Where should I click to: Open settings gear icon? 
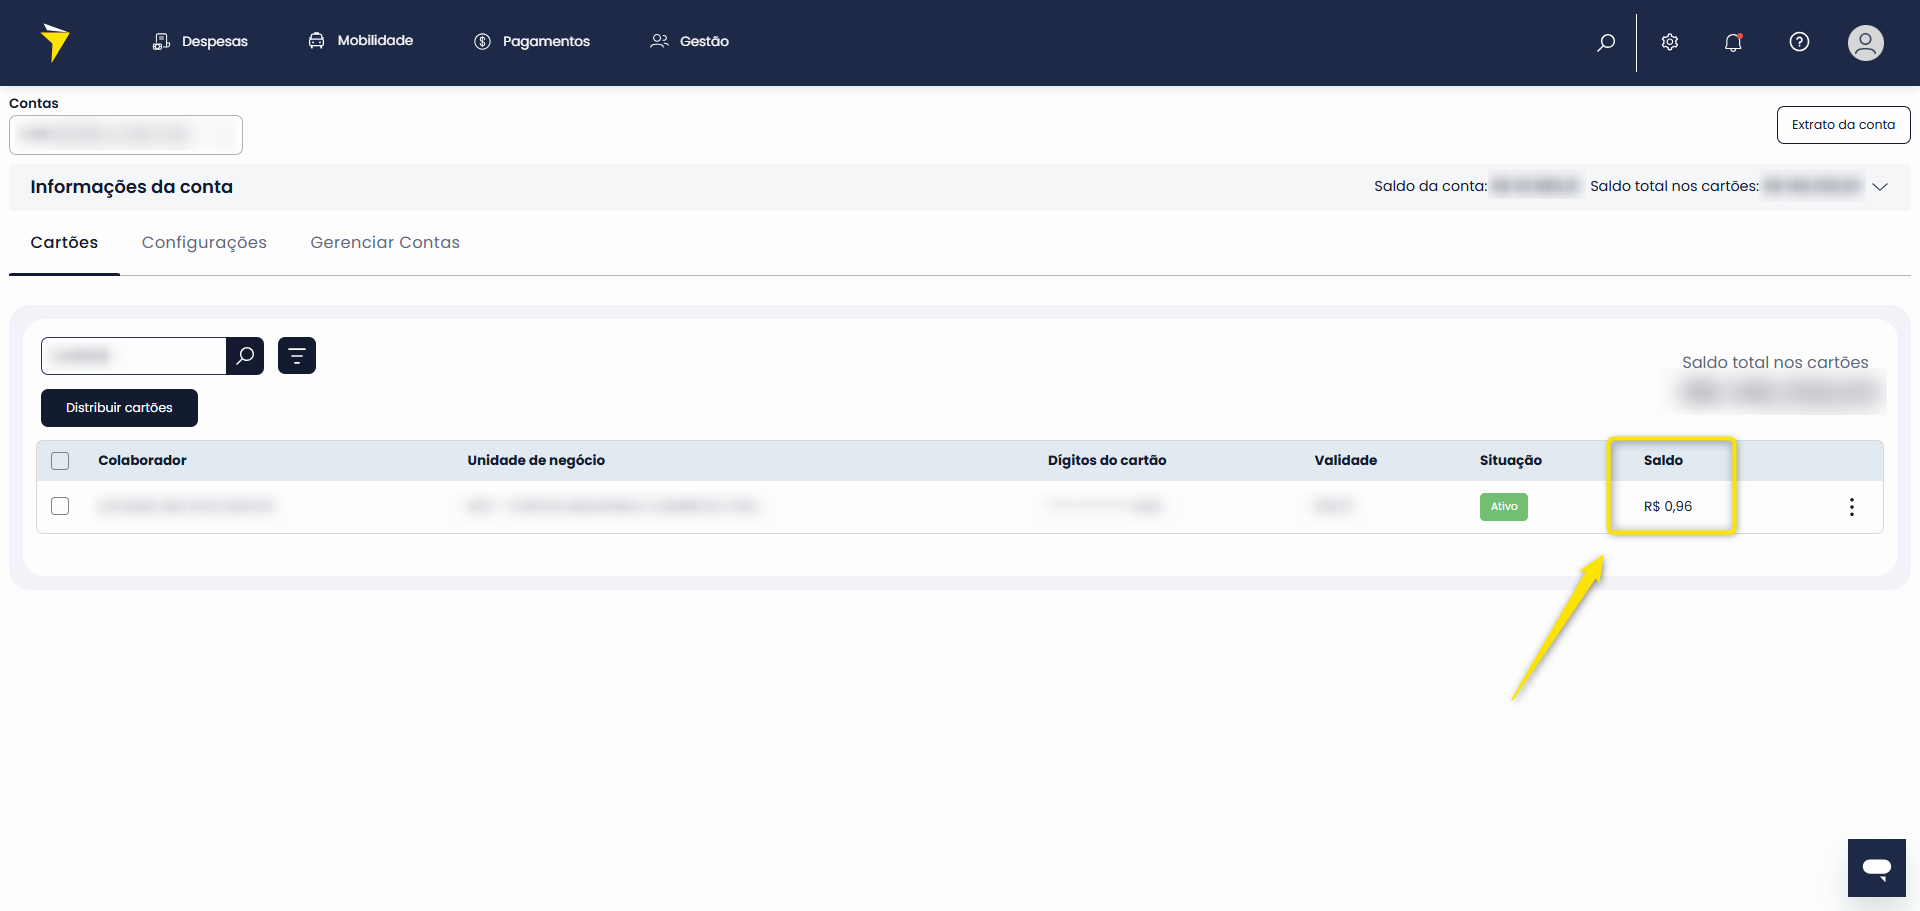1670,42
